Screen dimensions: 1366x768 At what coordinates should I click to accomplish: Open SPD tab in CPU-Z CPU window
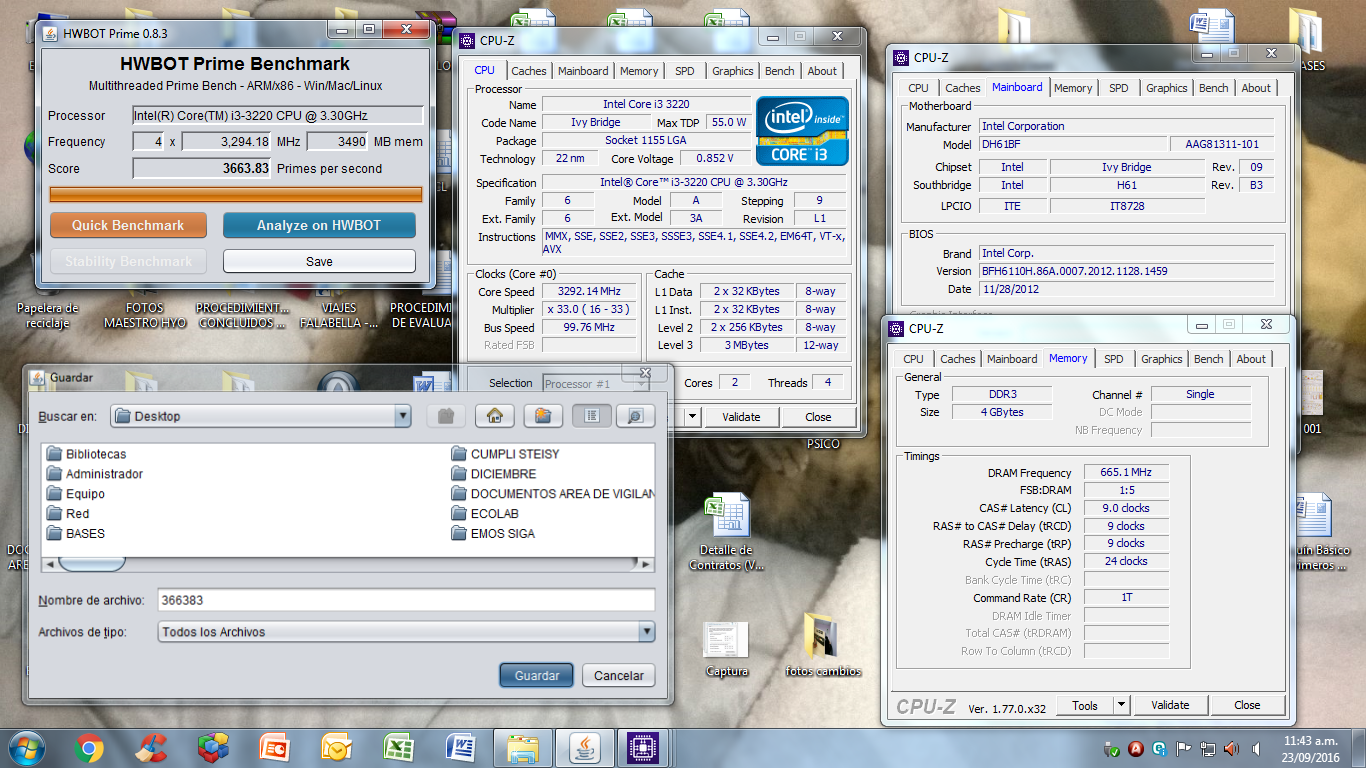(685, 71)
